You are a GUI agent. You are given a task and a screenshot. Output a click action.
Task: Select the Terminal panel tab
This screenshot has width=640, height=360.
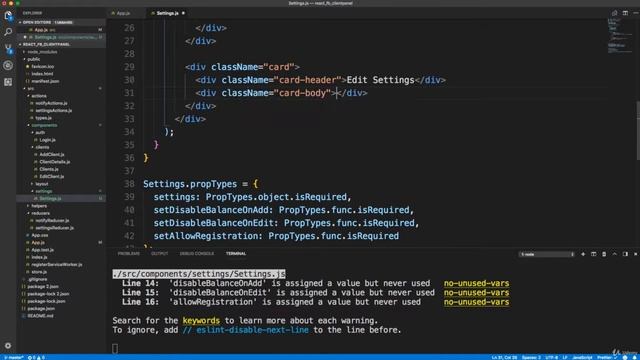(x=236, y=254)
